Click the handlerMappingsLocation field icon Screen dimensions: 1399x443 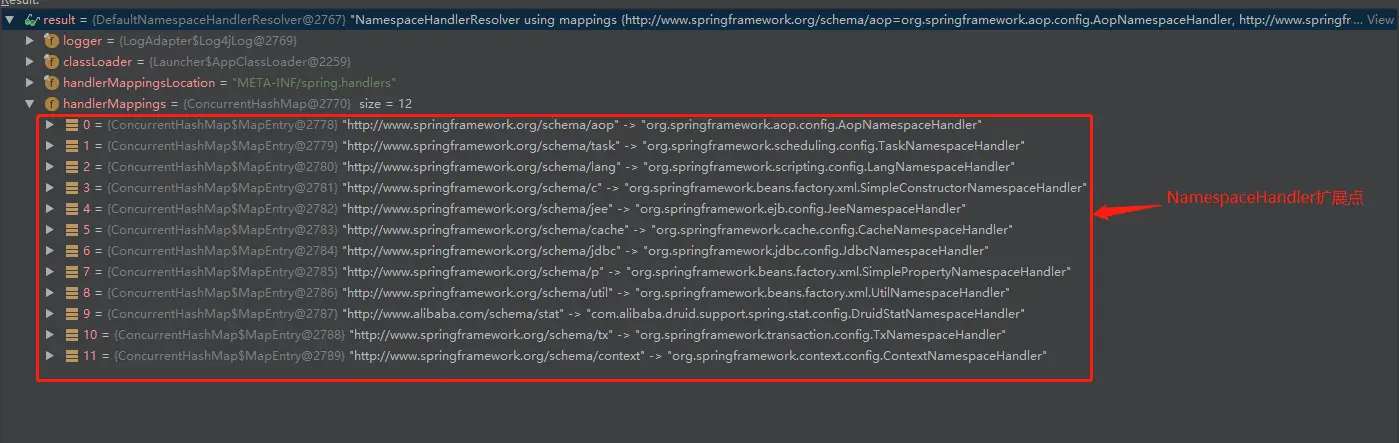51,83
